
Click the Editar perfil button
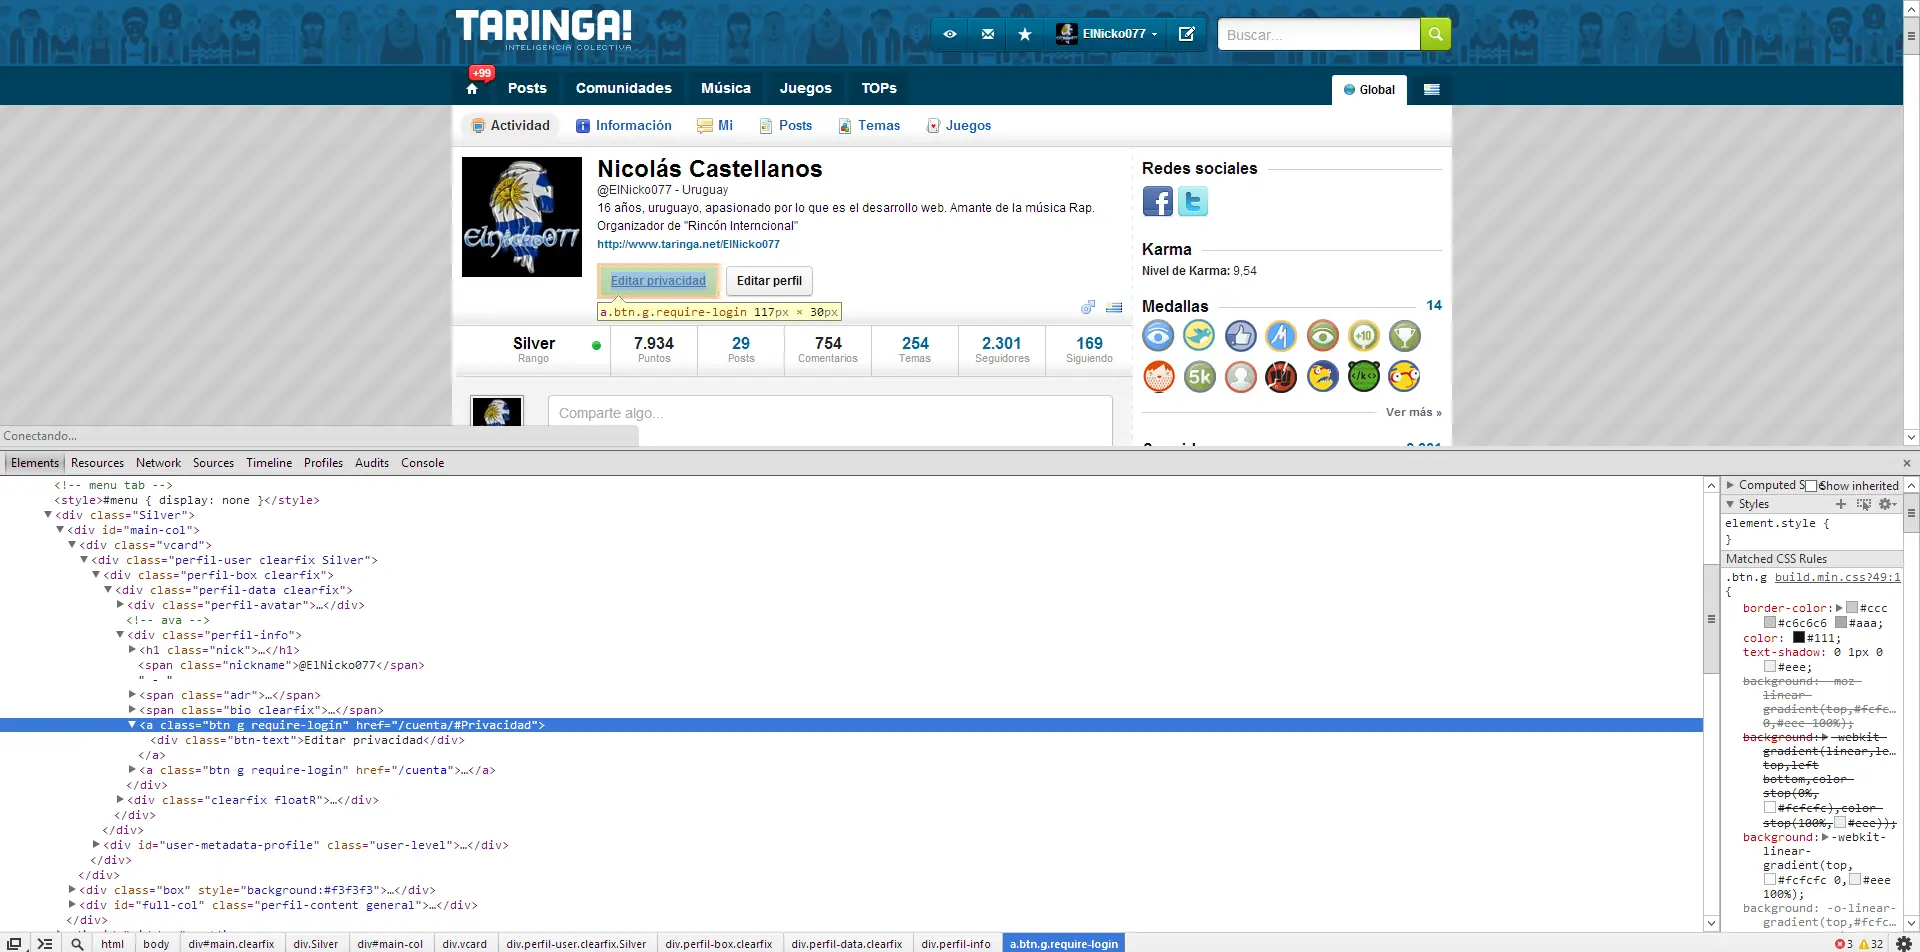point(769,281)
